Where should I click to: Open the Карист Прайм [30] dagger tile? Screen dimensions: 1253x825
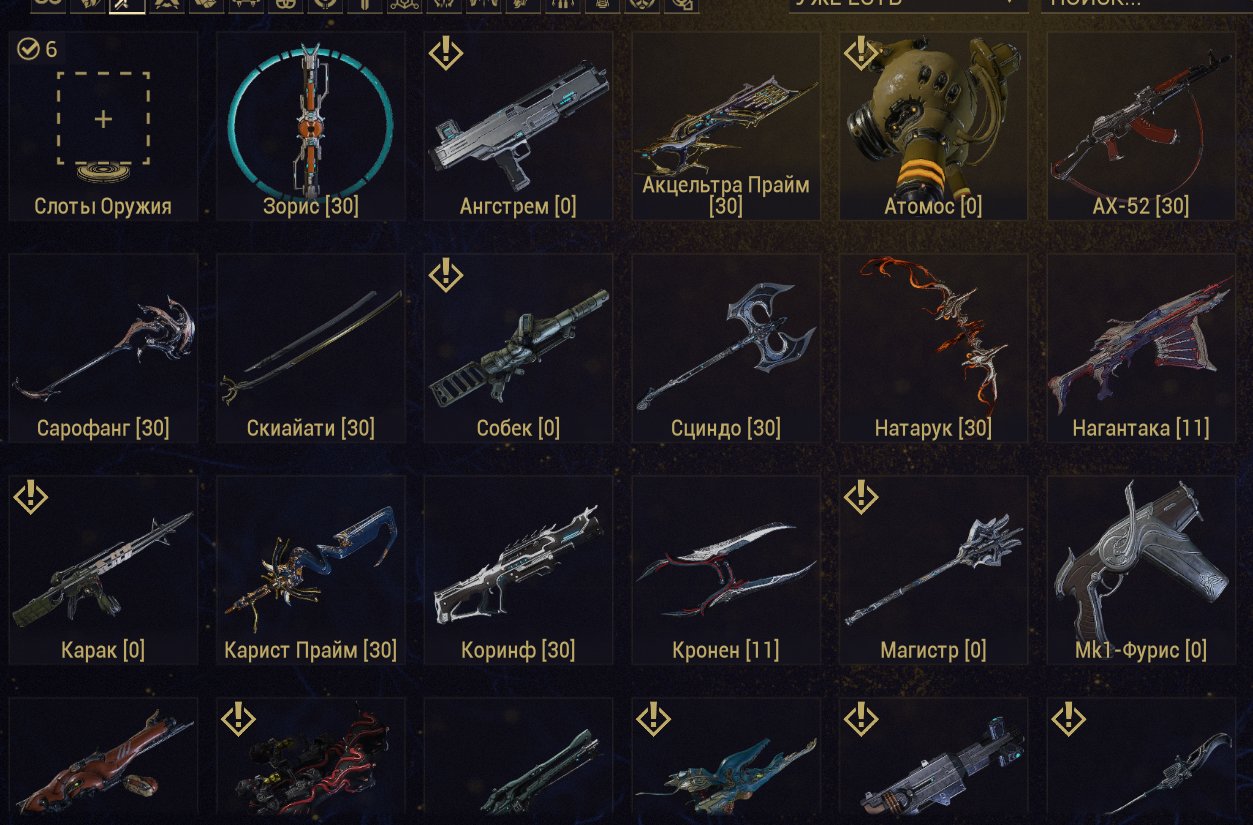(310, 570)
